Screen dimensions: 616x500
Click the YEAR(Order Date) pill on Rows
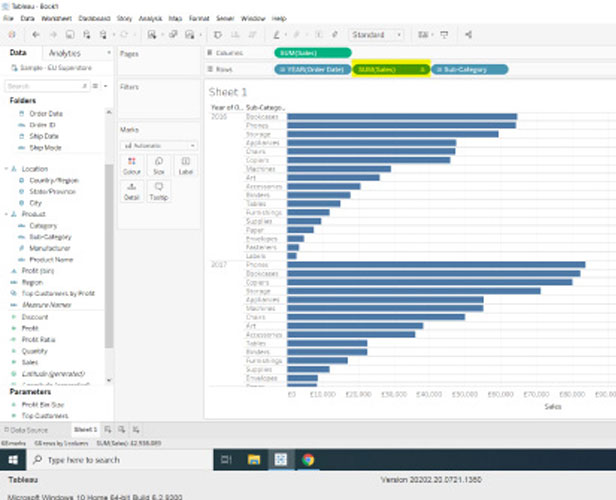coord(312,70)
